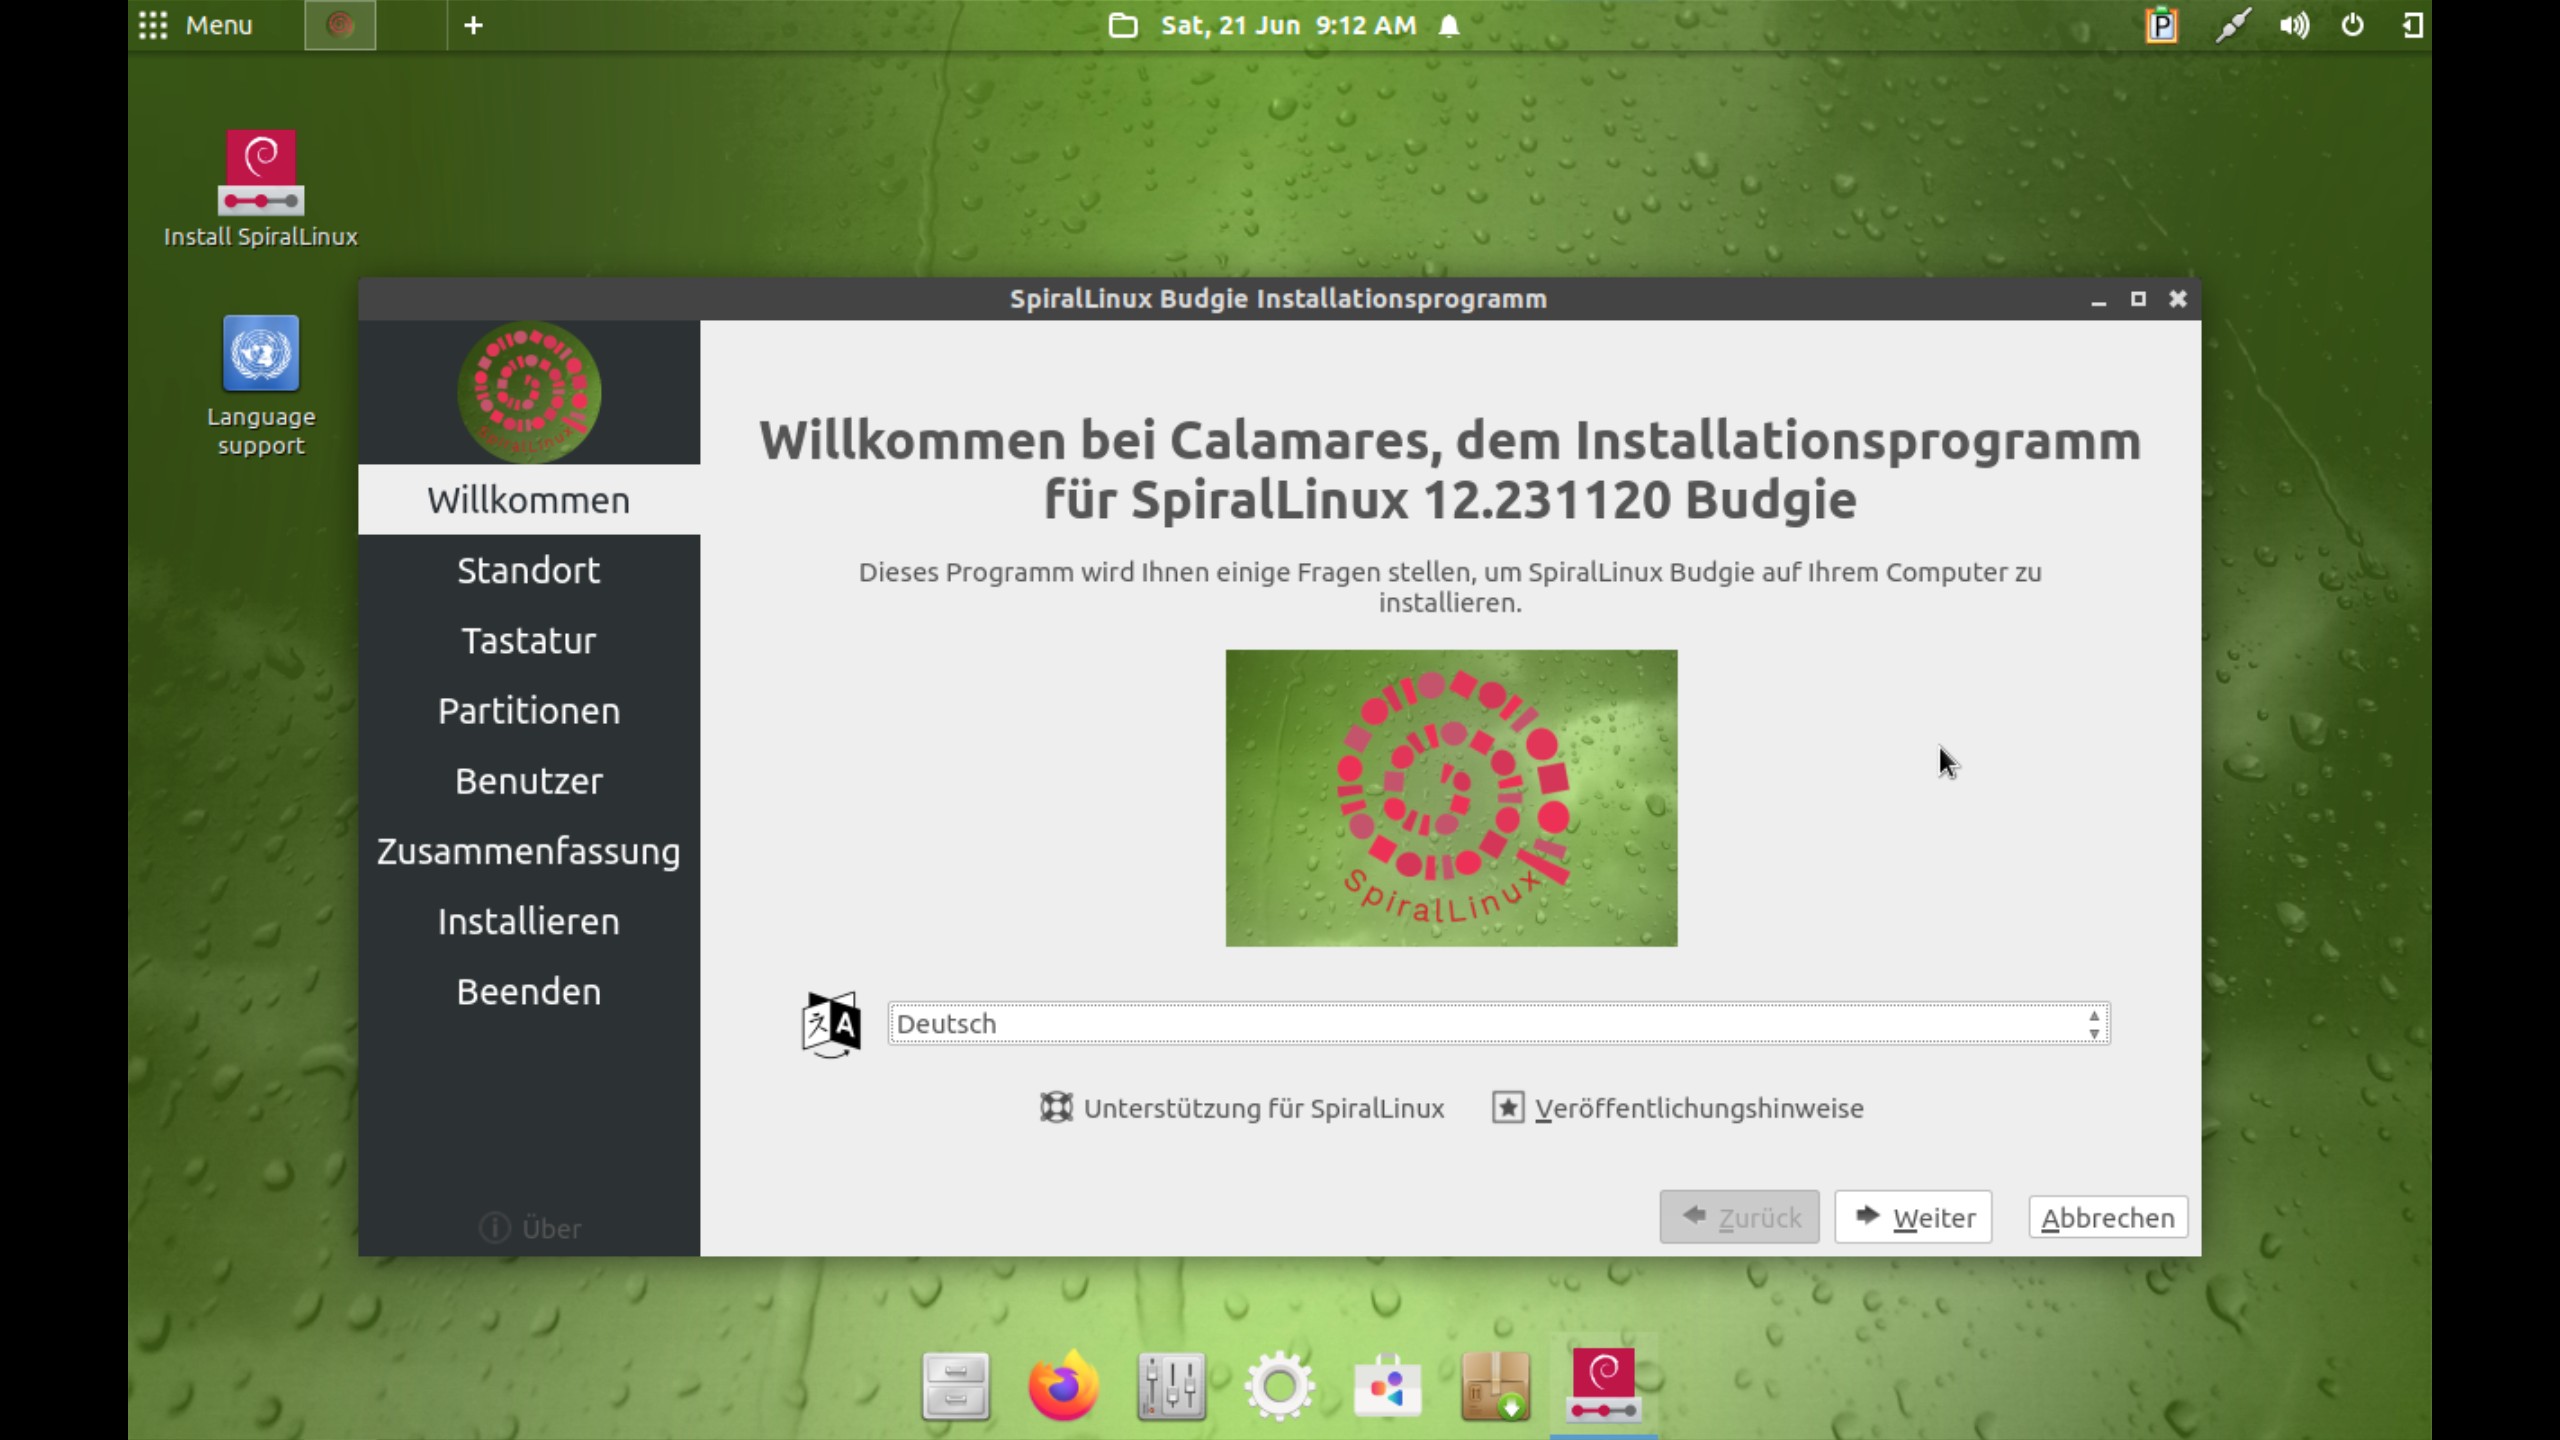The image size is (2560, 1440).
Task: Maximize the installer window
Action: pyautogui.click(x=2138, y=299)
